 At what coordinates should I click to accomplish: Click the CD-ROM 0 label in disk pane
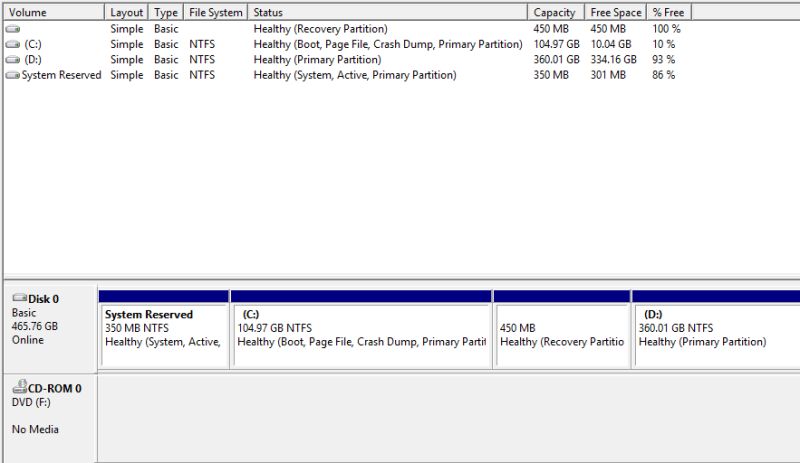tap(54, 388)
